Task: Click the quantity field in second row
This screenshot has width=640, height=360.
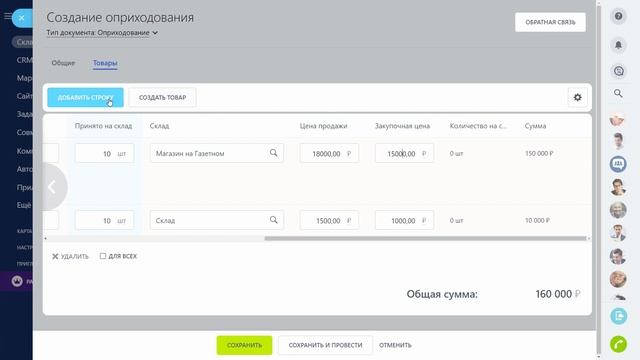Action: [x=104, y=220]
